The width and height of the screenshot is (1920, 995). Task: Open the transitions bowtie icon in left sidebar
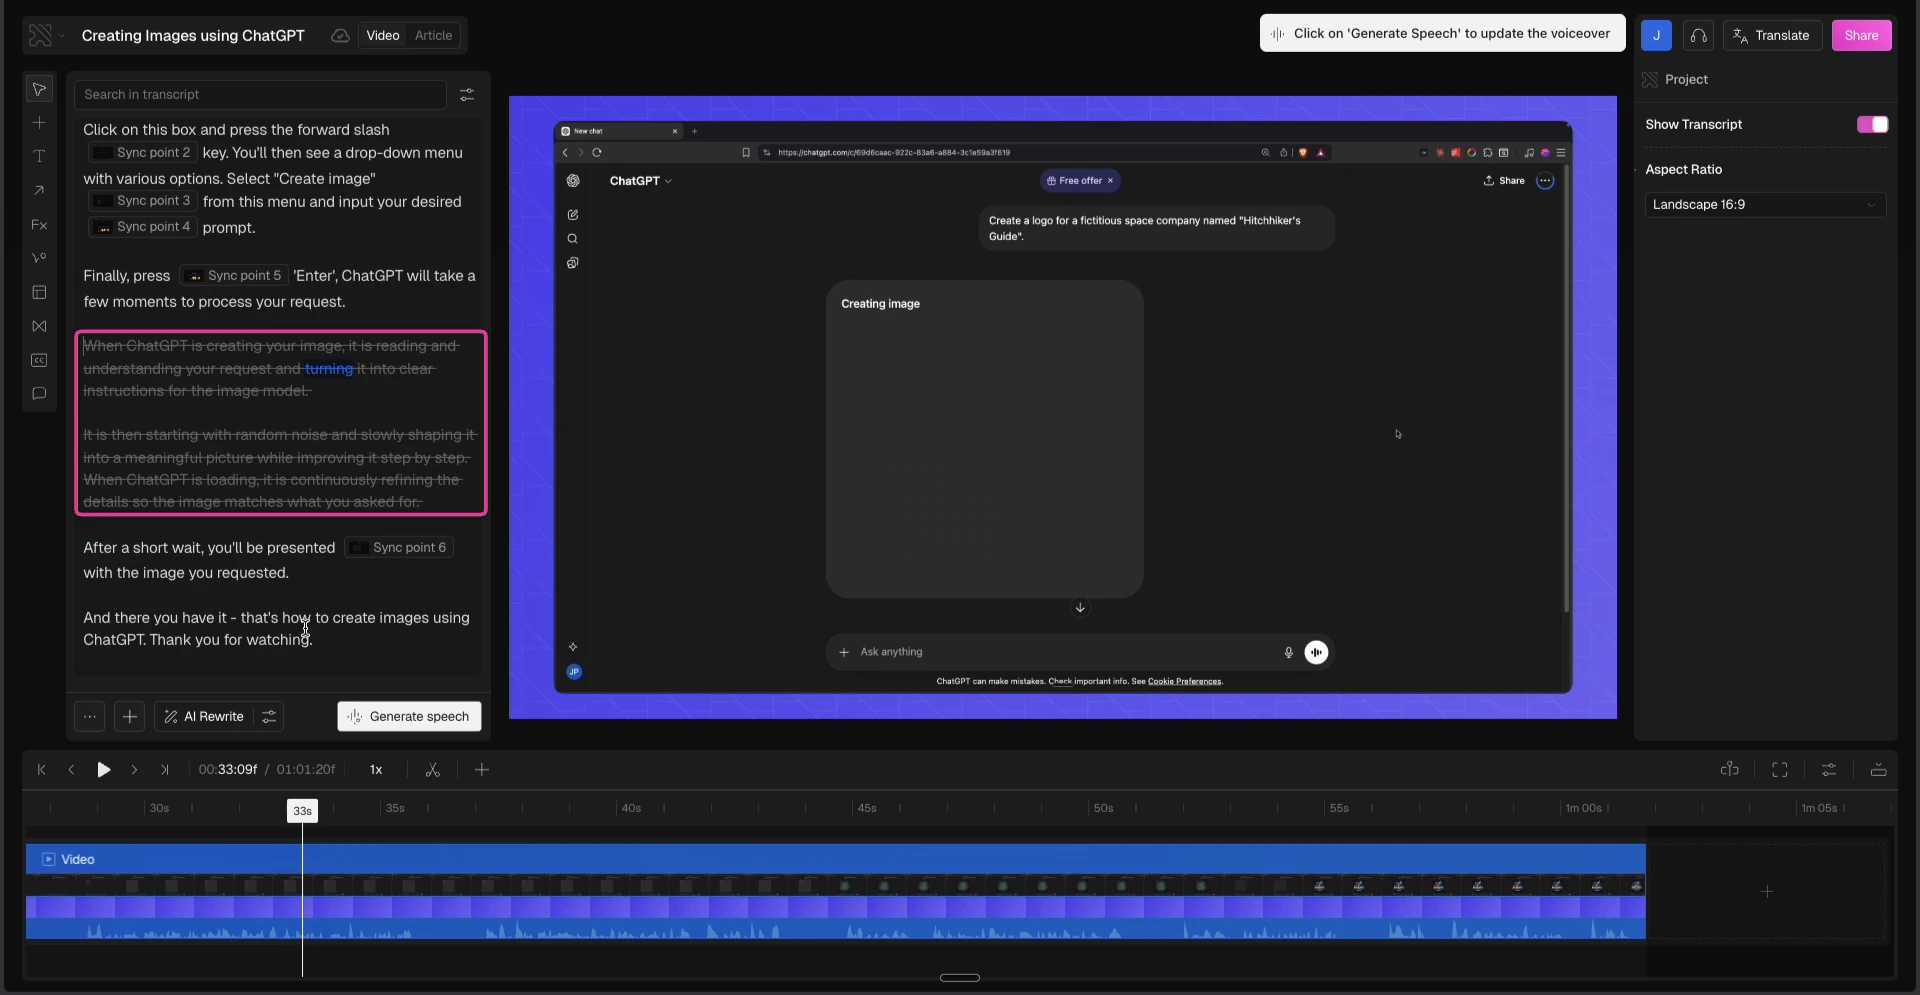[x=39, y=326]
